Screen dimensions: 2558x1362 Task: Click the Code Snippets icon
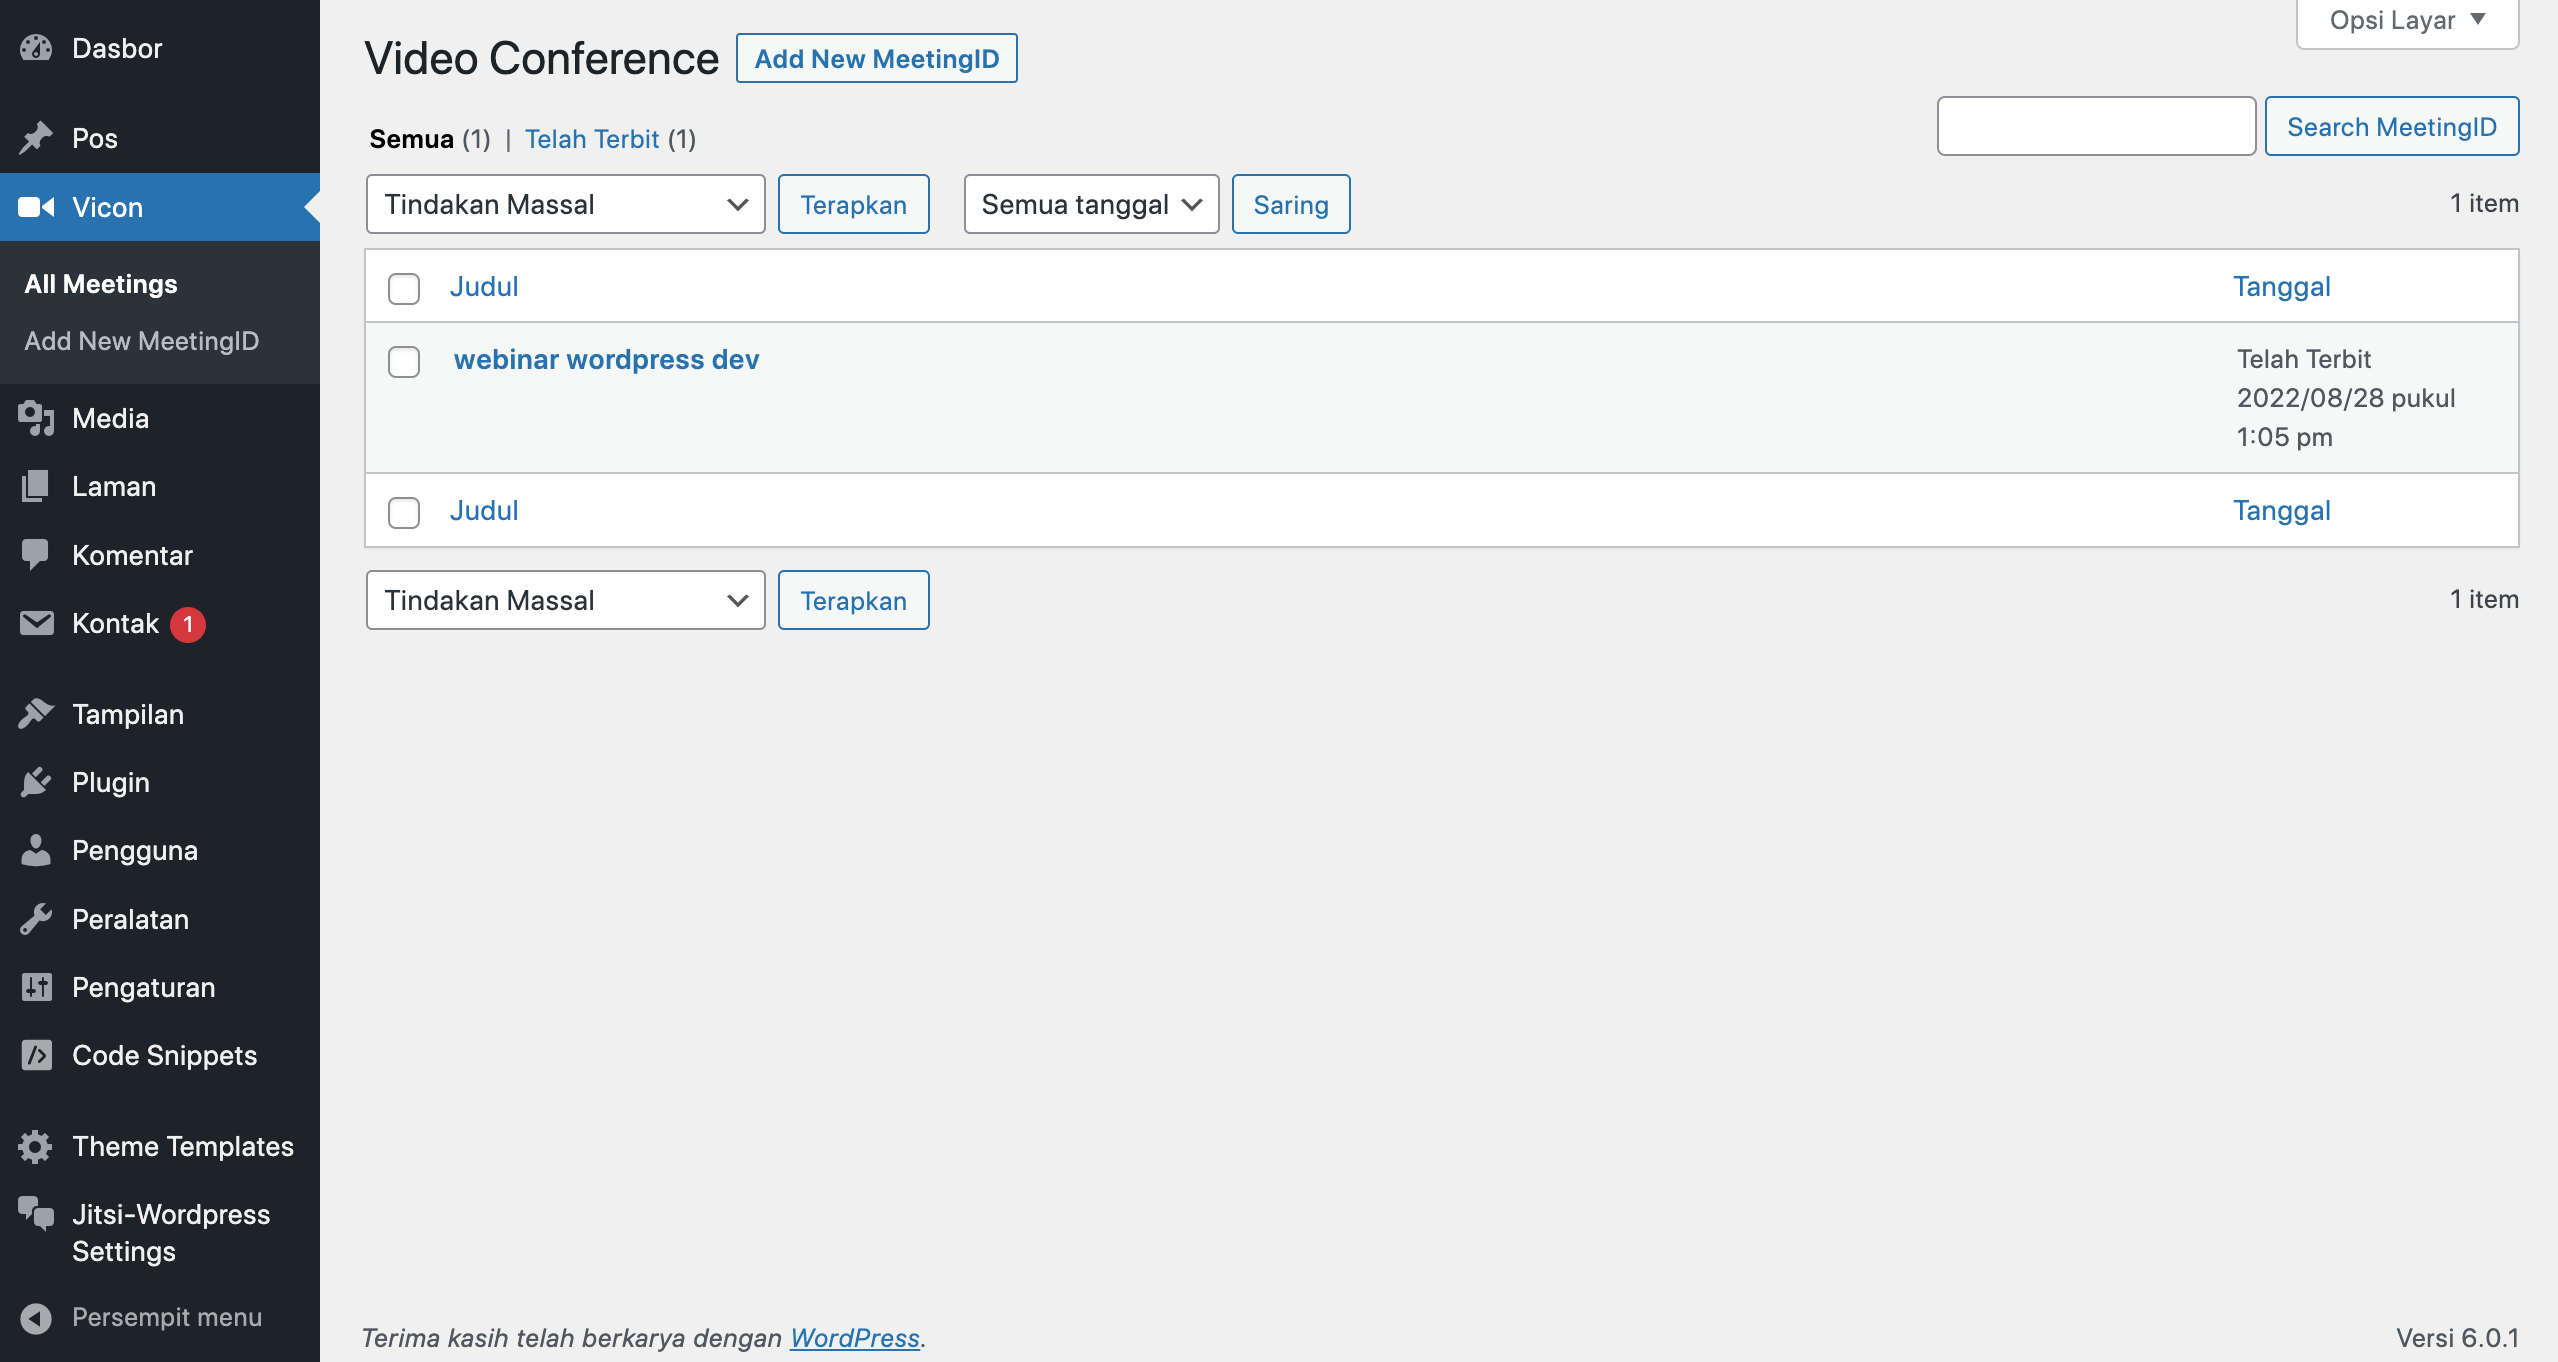[36, 1055]
